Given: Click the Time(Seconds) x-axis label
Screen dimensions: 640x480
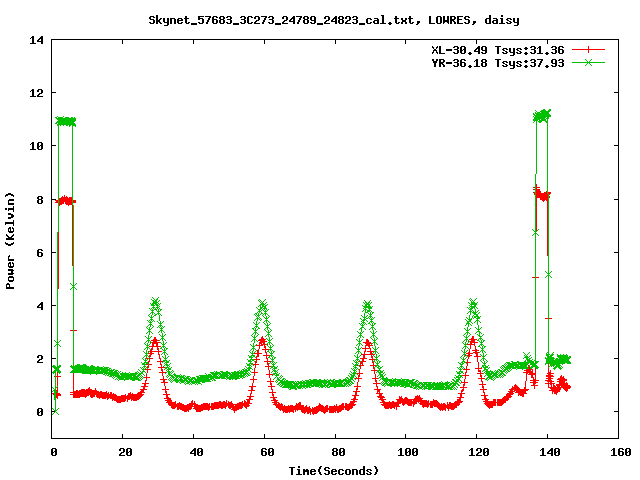Looking at the screenshot, I should (333, 471).
